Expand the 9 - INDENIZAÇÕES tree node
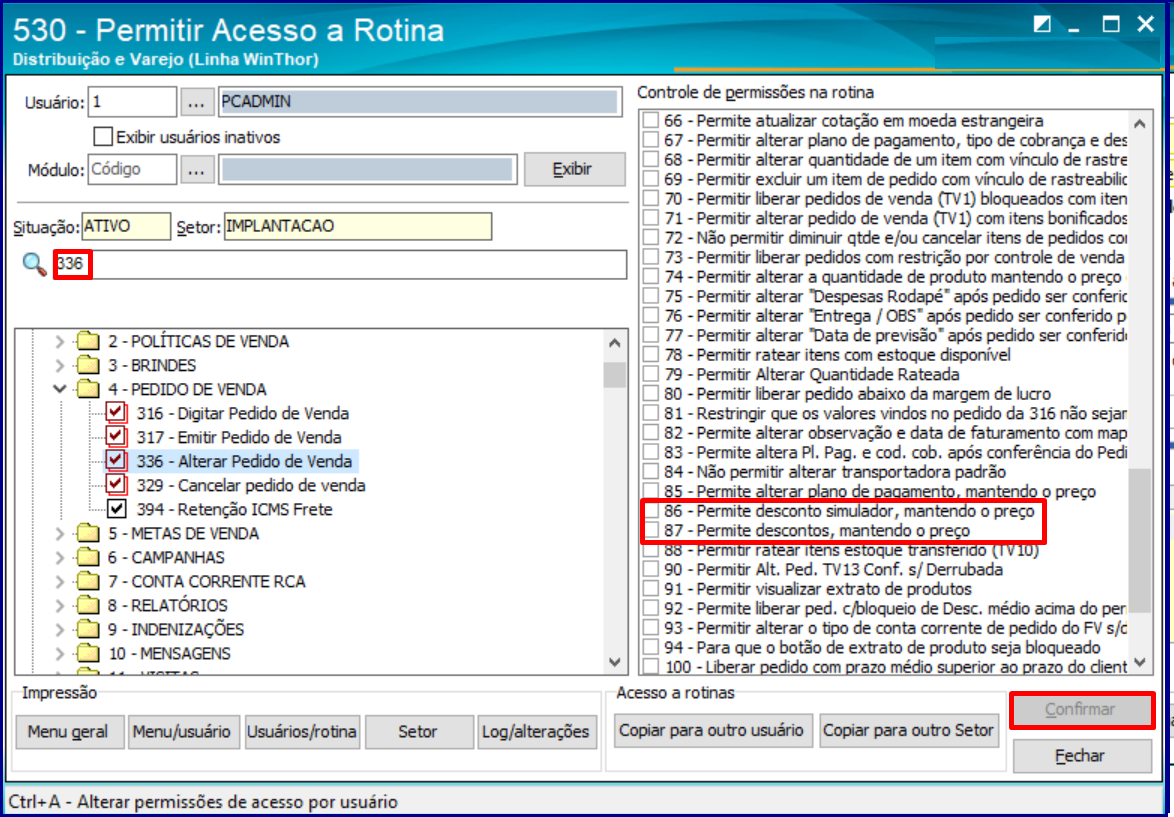This screenshot has height=817, width=1174. [x=60, y=629]
